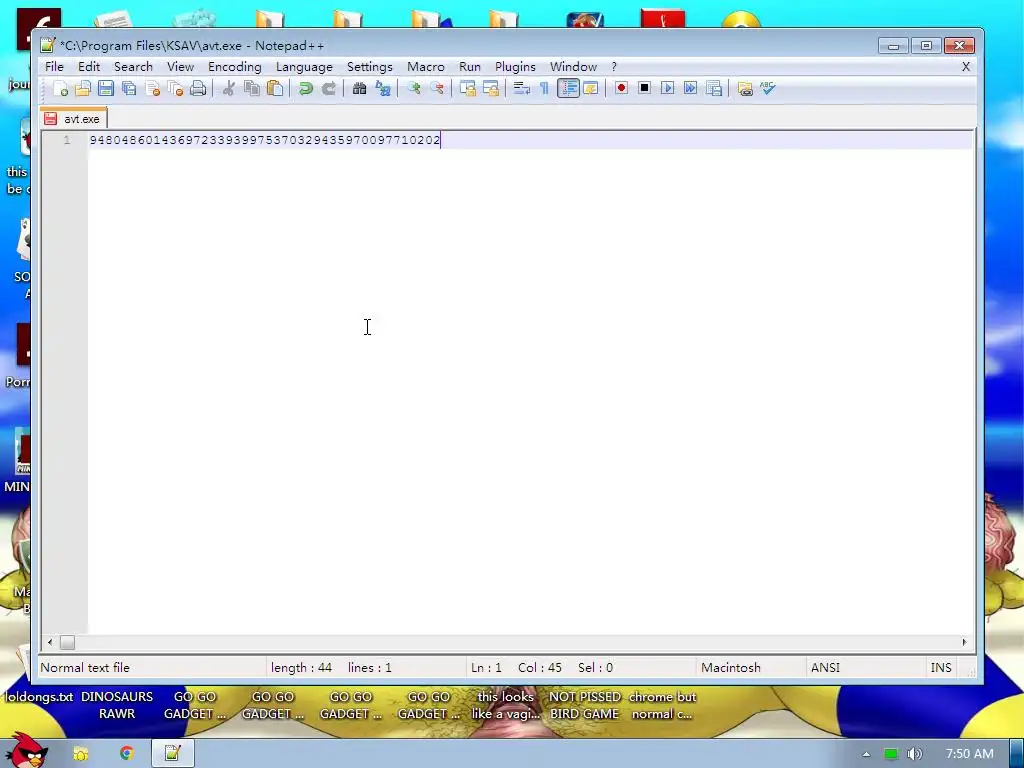
Task: Open the View menu
Action: pyautogui.click(x=180, y=67)
